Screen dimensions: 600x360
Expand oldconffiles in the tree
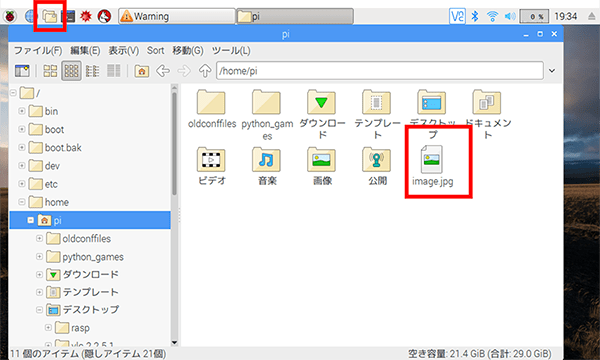tap(39, 238)
